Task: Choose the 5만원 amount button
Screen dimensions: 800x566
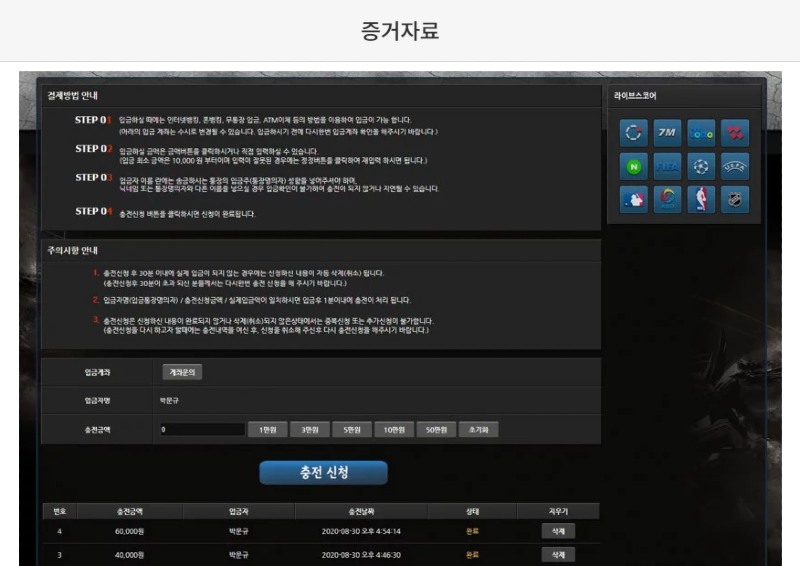Action: (351, 430)
